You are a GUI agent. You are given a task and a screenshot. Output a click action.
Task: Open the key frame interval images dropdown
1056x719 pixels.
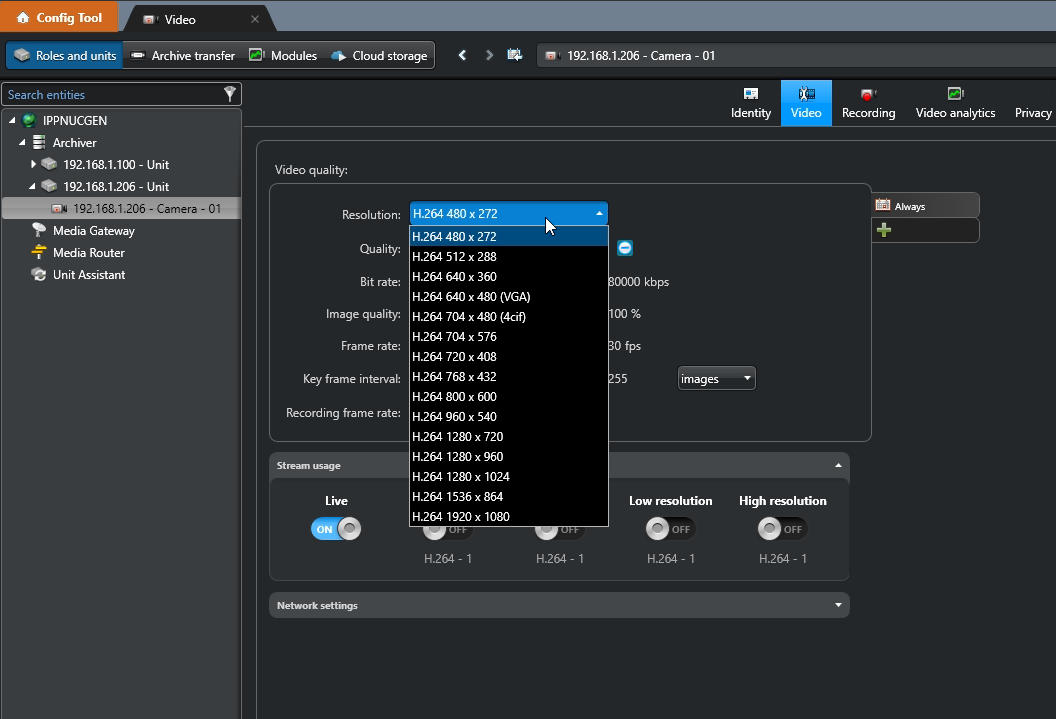(716, 378)
